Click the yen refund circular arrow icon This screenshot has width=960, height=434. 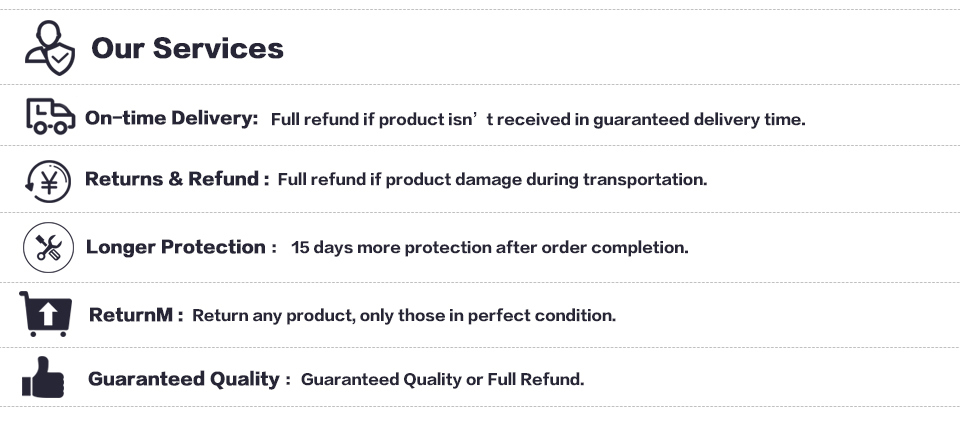[x=48, y=181]
